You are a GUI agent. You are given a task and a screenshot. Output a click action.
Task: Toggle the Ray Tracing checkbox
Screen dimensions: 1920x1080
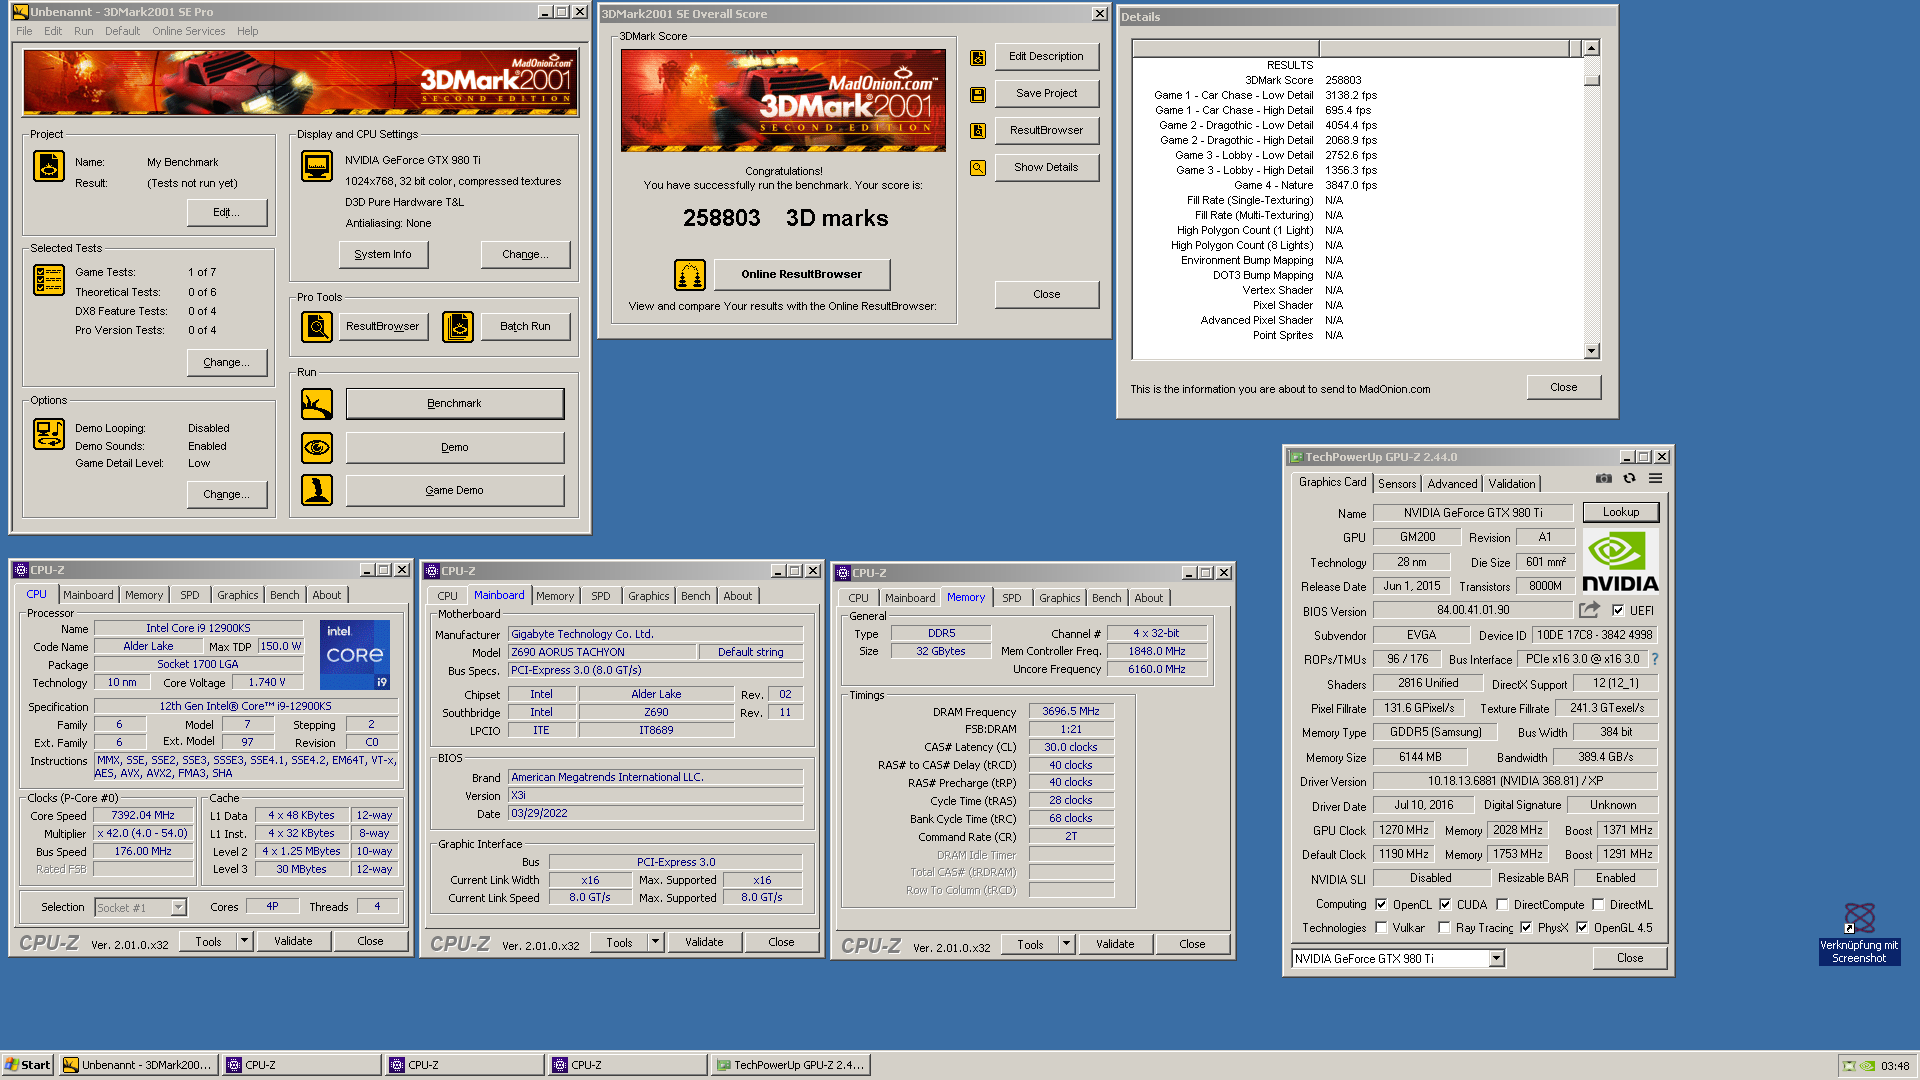point(1445,928)
